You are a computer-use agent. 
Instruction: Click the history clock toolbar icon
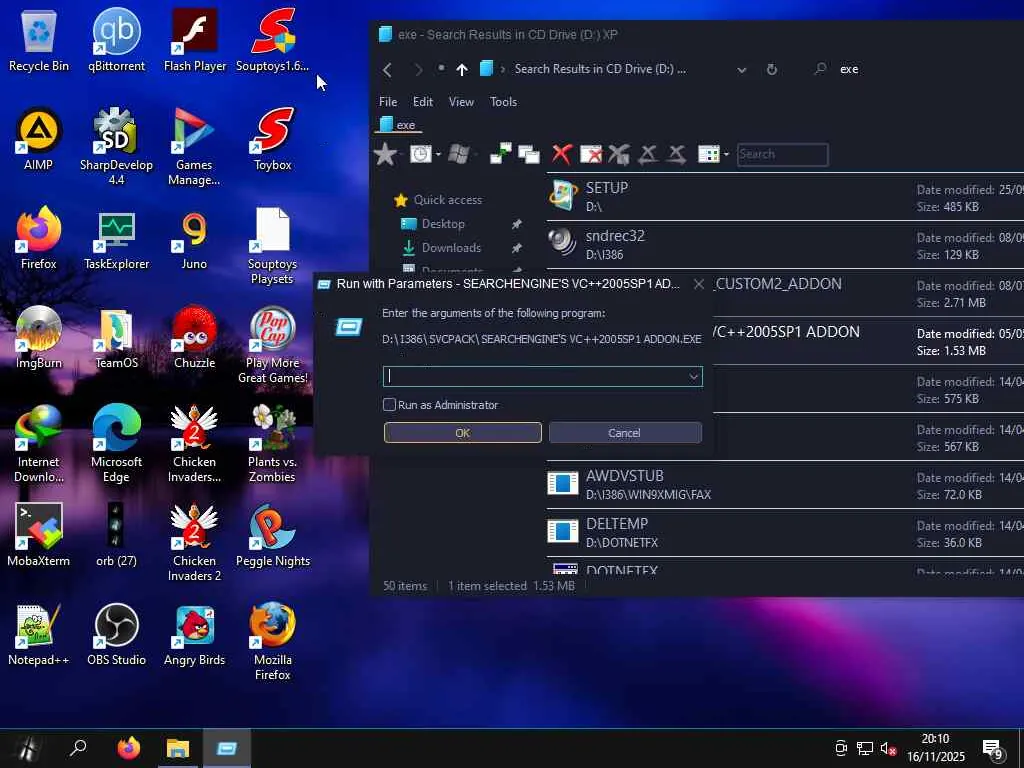(420, 155)
